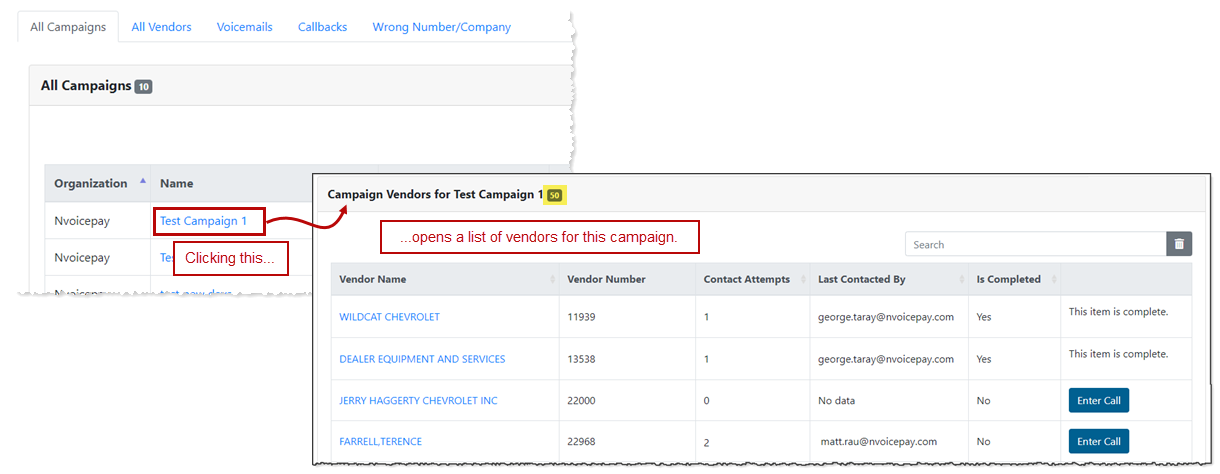
Task: Sort by Vendor Name column arrows
Action: tap(552, 280)
